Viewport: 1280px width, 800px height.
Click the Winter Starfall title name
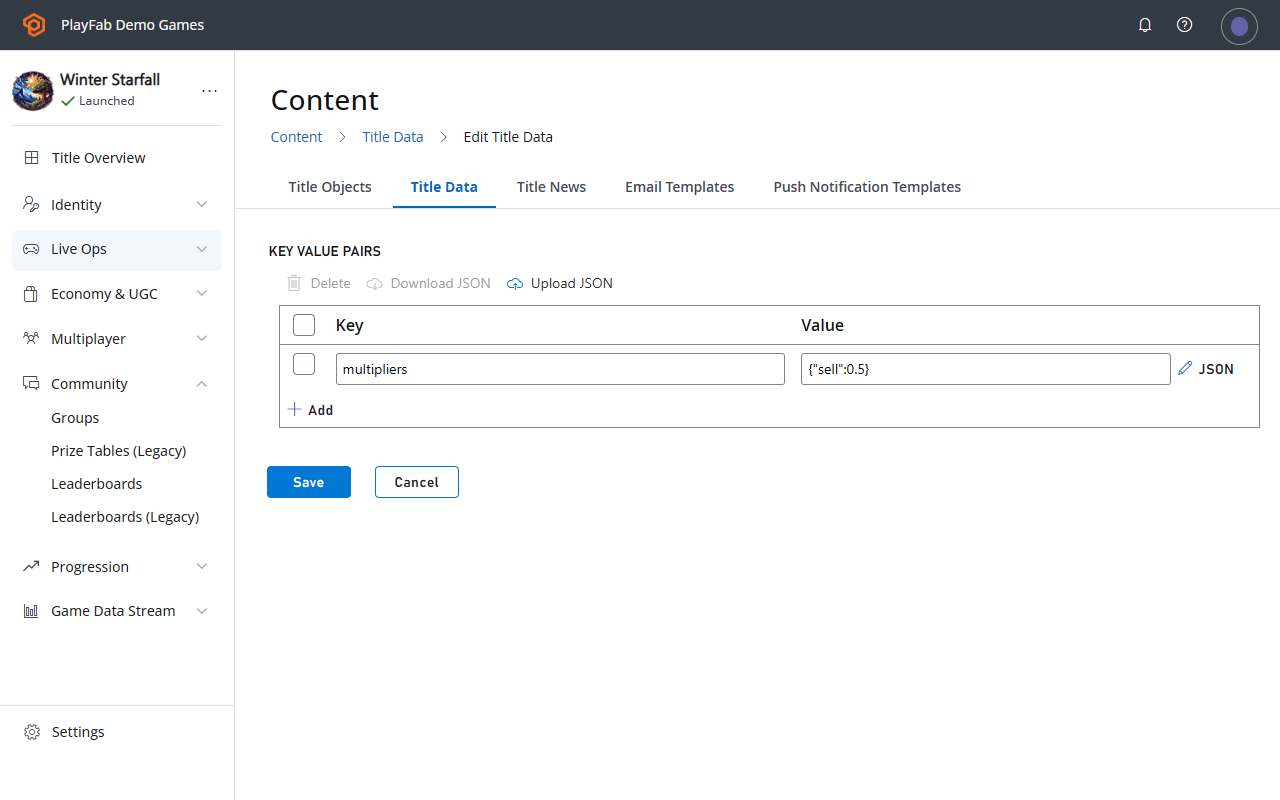[x=110, y=80]
